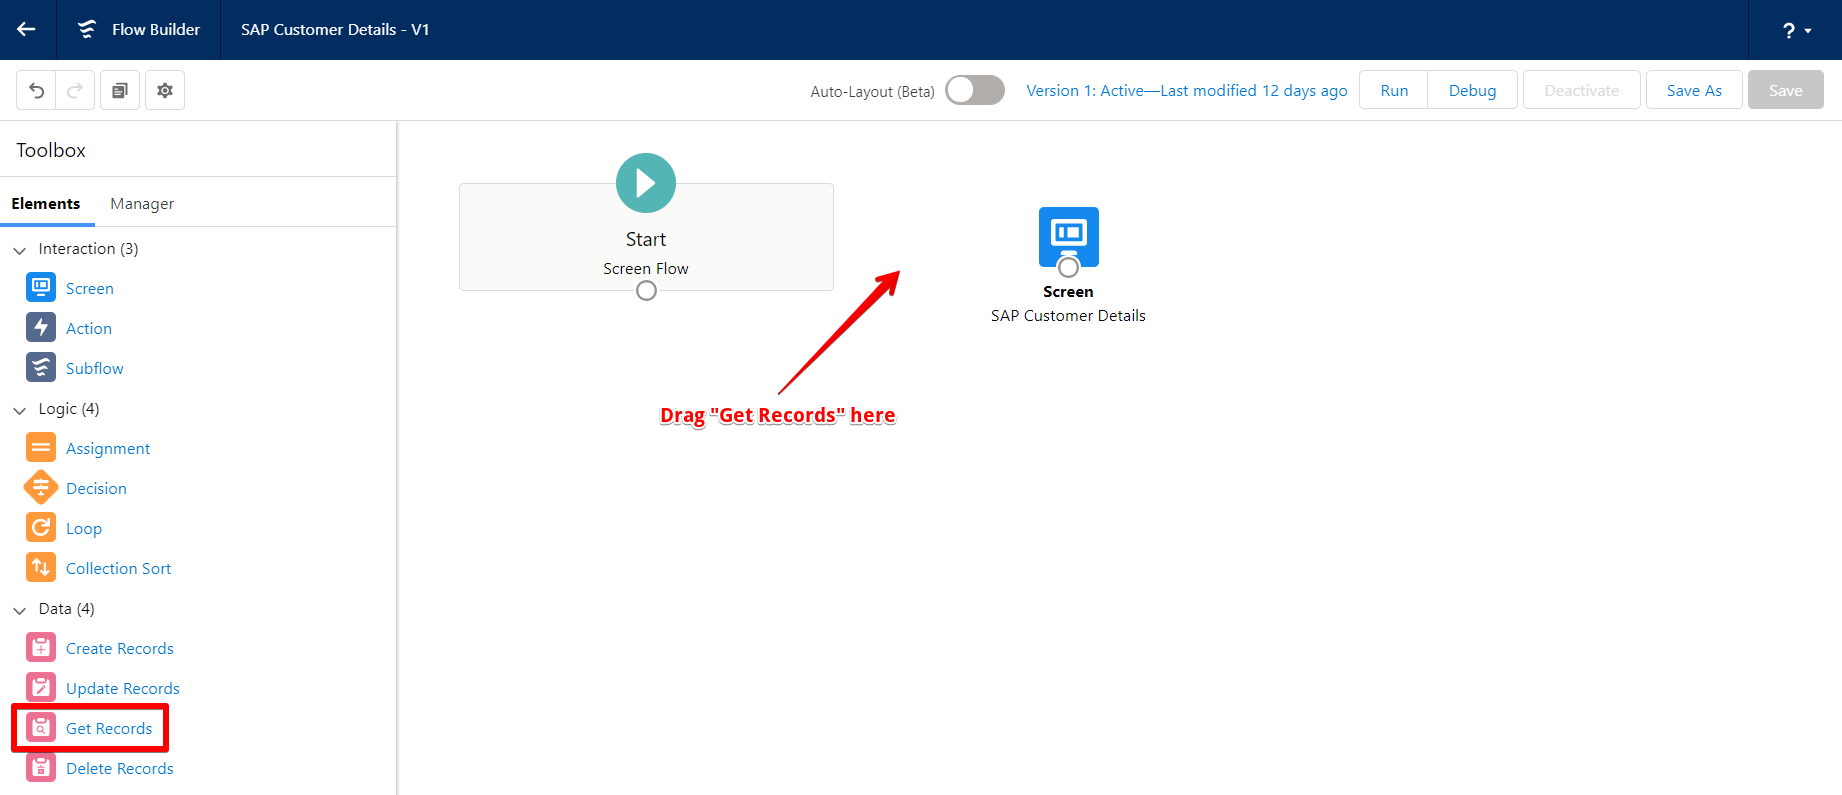The height and width of the screenshot is (795, 1842).
Task: Click the Update Records icon
Action: pyautogui.click(x=41, y=687)
